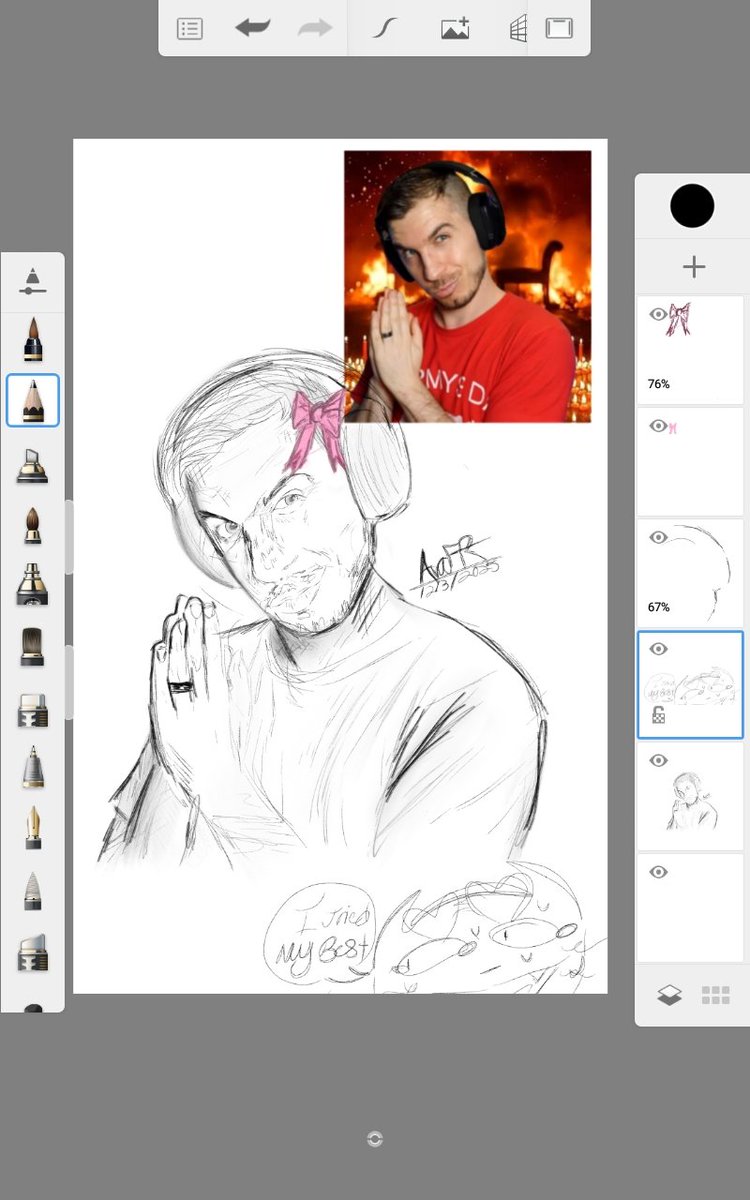The width and height of the screenshot is (750, 1200).
Task: Hide the small pink mark layer
Action: coord(658,426)
